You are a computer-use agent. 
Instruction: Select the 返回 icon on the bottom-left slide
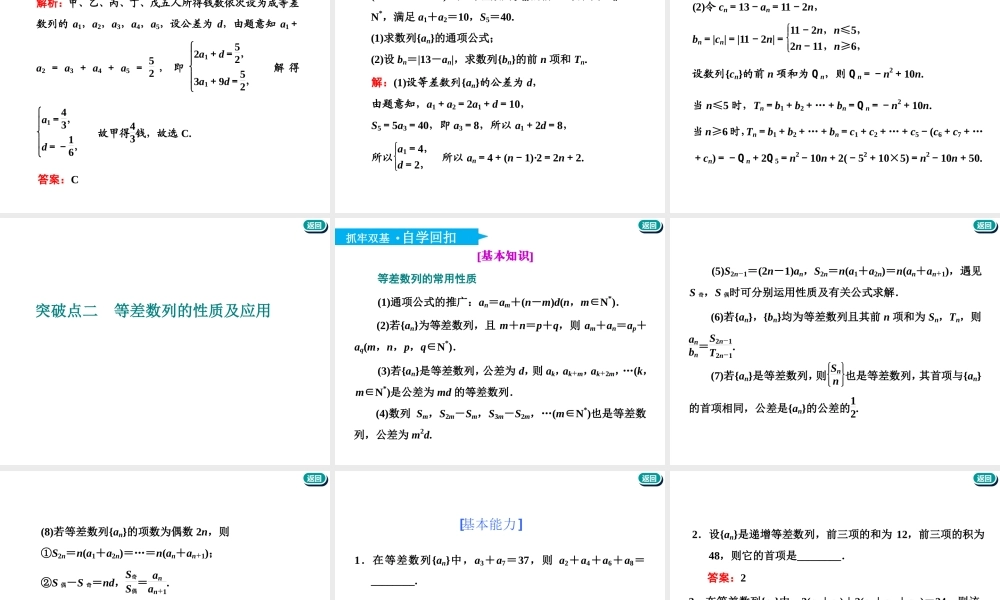click(315, 479)
